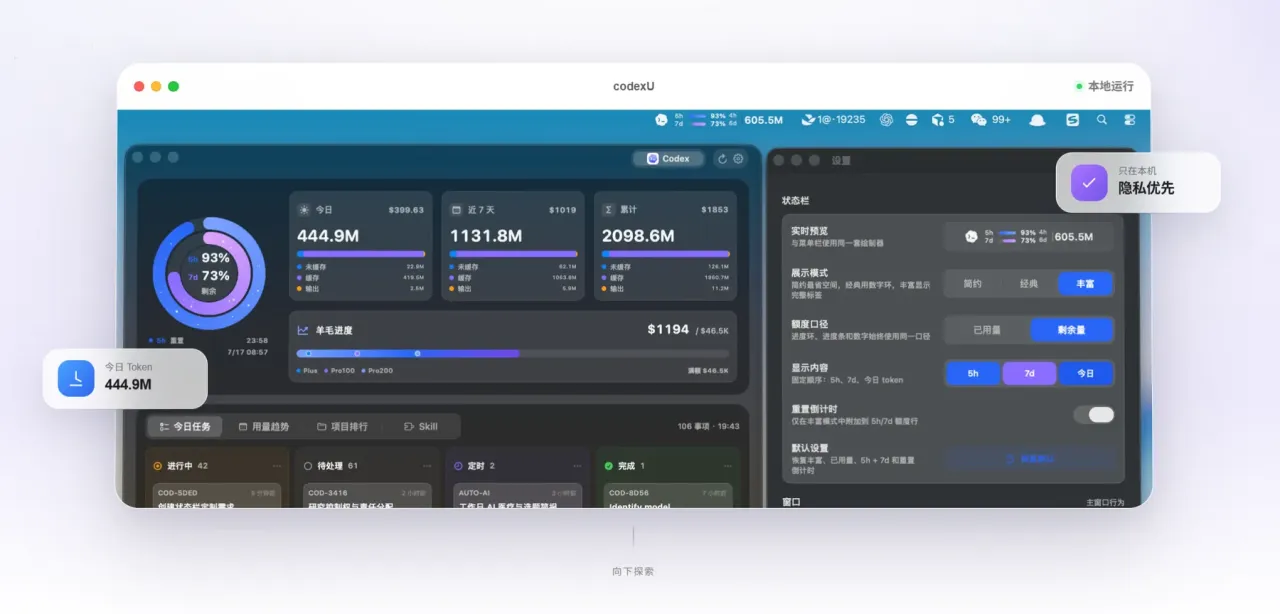Screen dimensions: 1280x614
Task: Click the chart icon beside 羊毛进度
Action: tap(303, 330)
